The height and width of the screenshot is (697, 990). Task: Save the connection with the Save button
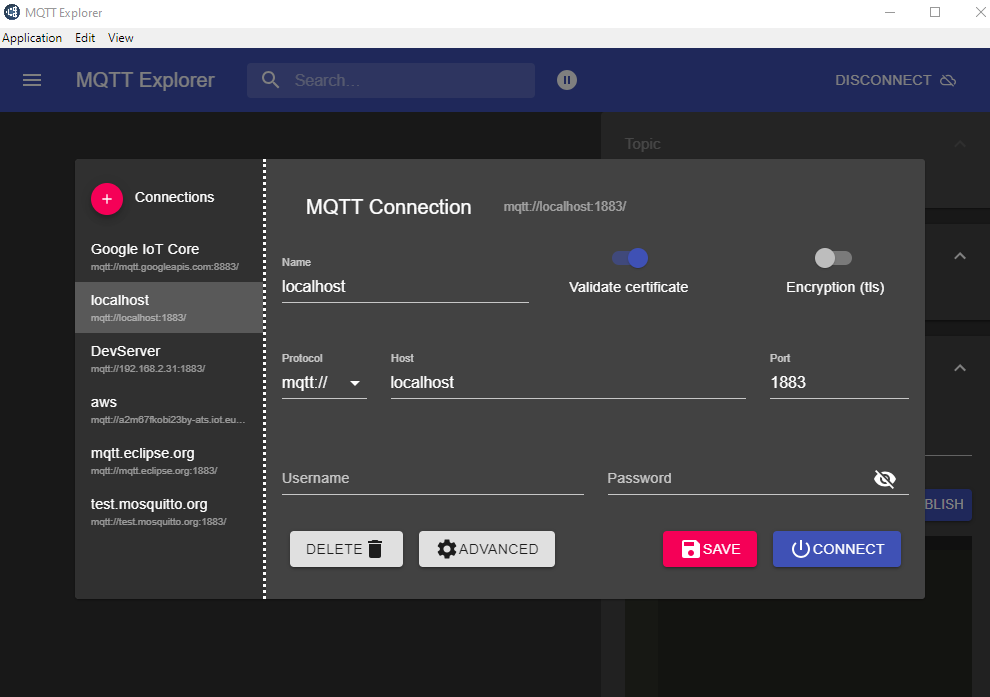coord(710,549)
